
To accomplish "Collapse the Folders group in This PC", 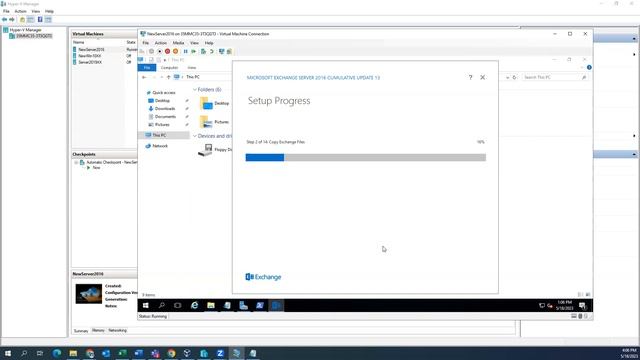I will tap(195, 89).
